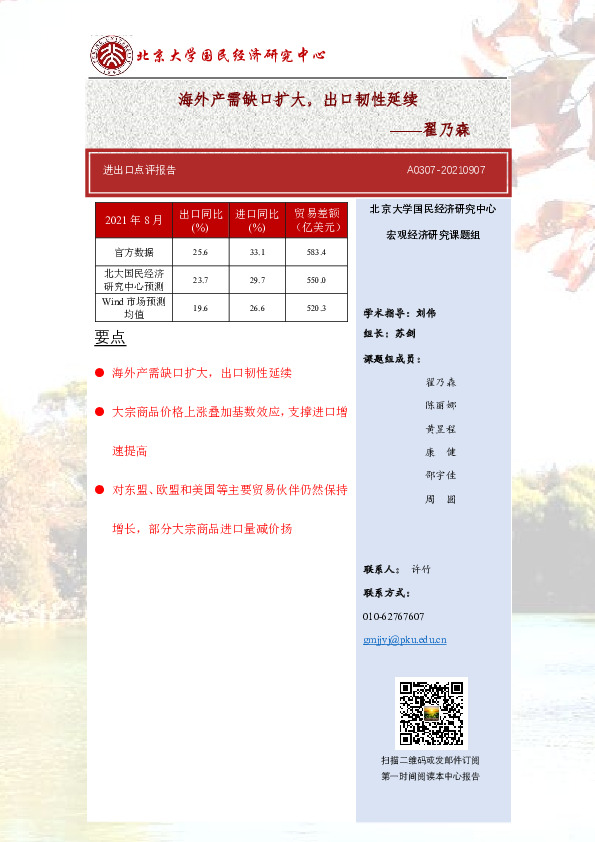Click the Peking University round seal logo
Image resolution: width=595 pixels, height=842 pixels.
click(111, 55)
